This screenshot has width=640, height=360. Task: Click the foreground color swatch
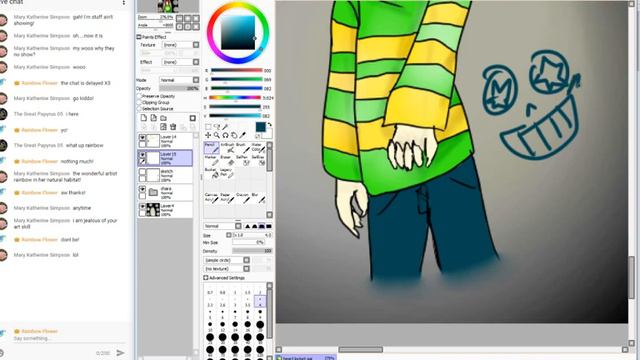[260, 127]
